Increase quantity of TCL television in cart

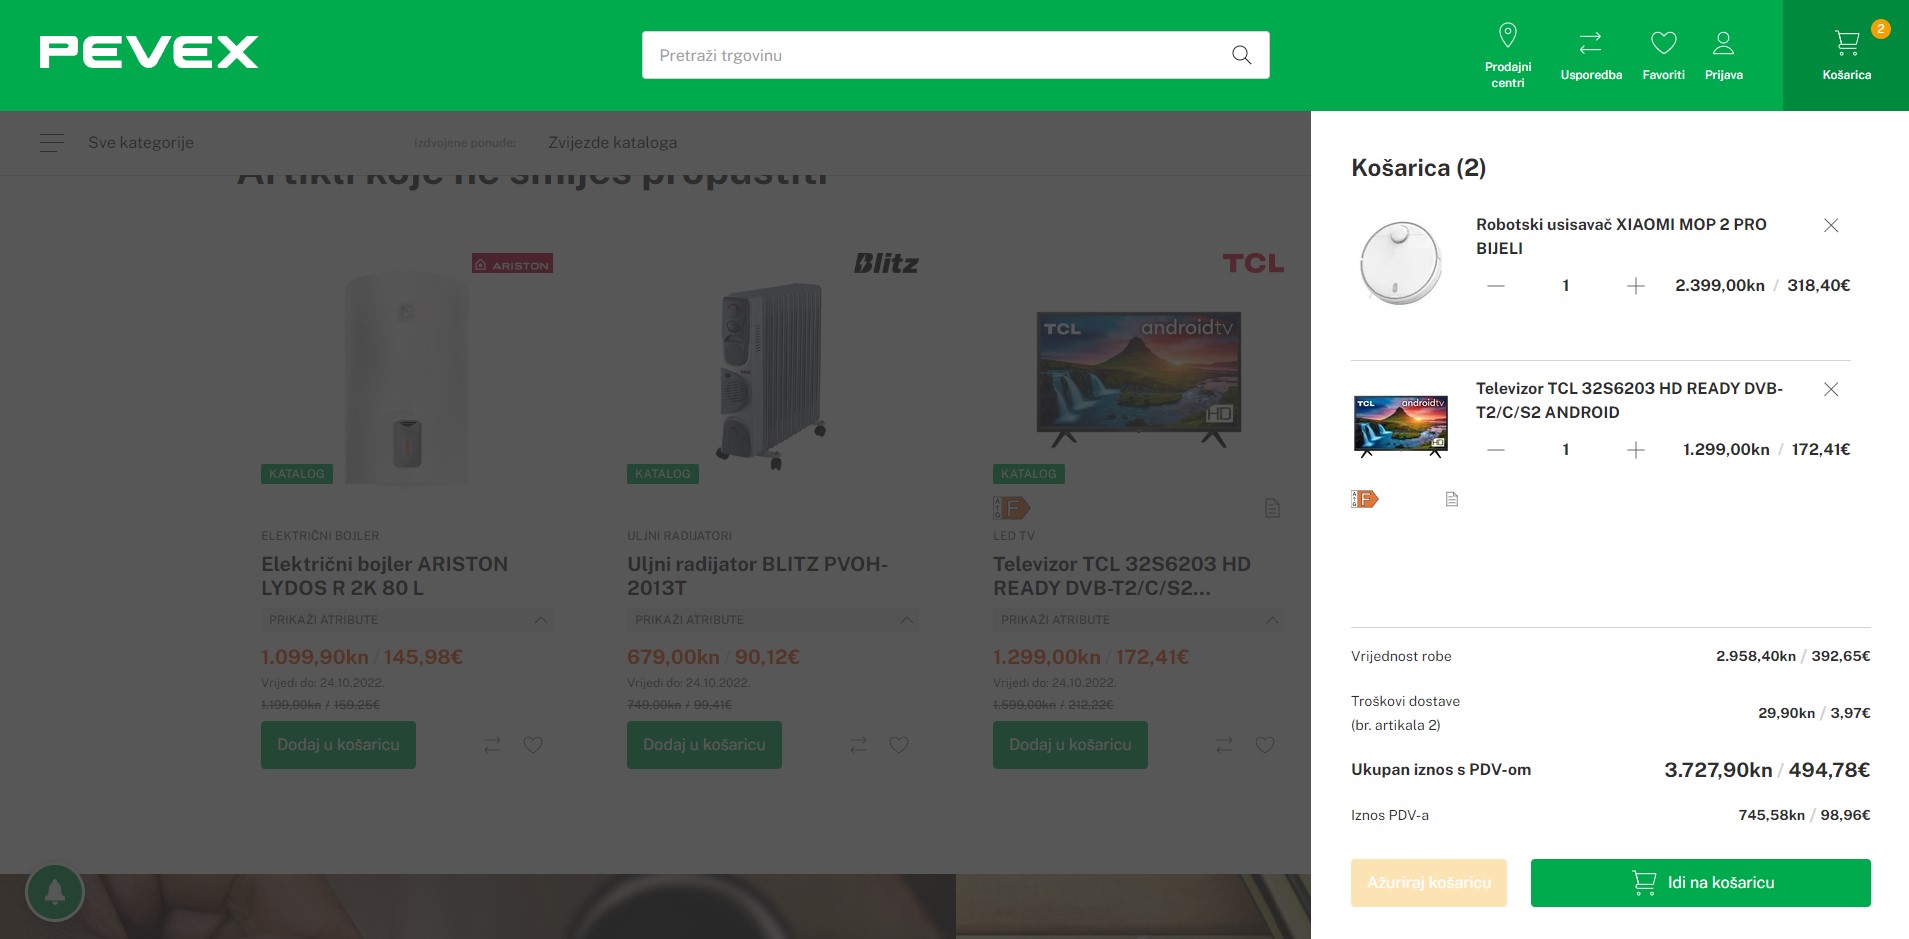pyautogui.click(x=1635, y=450)
